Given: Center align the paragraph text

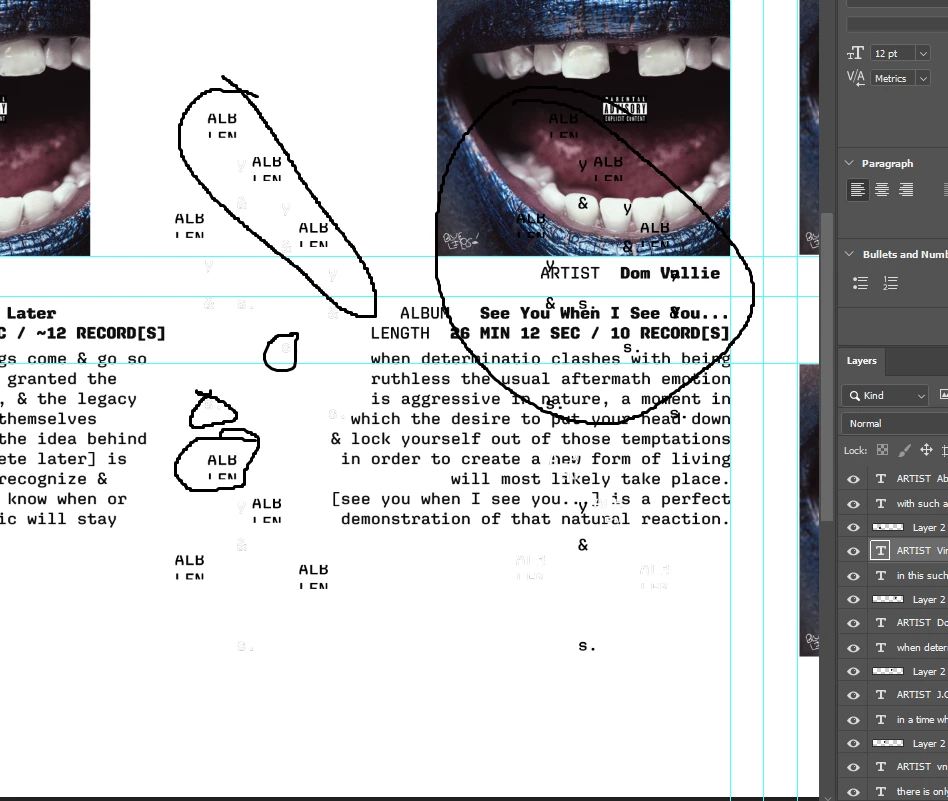Looking at the screenshot, I should pos(881,190).
